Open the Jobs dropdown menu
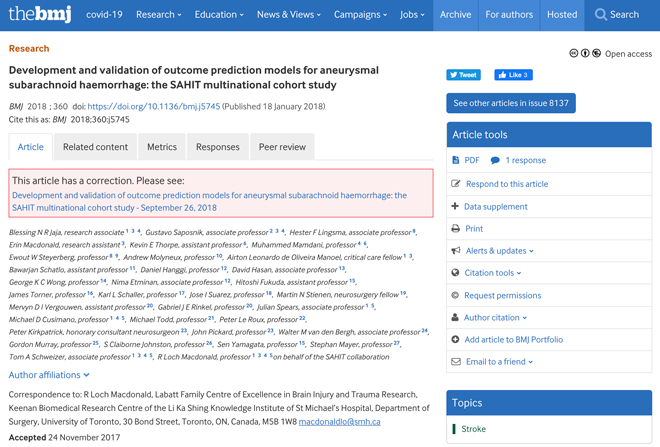 tap(412, 15)
